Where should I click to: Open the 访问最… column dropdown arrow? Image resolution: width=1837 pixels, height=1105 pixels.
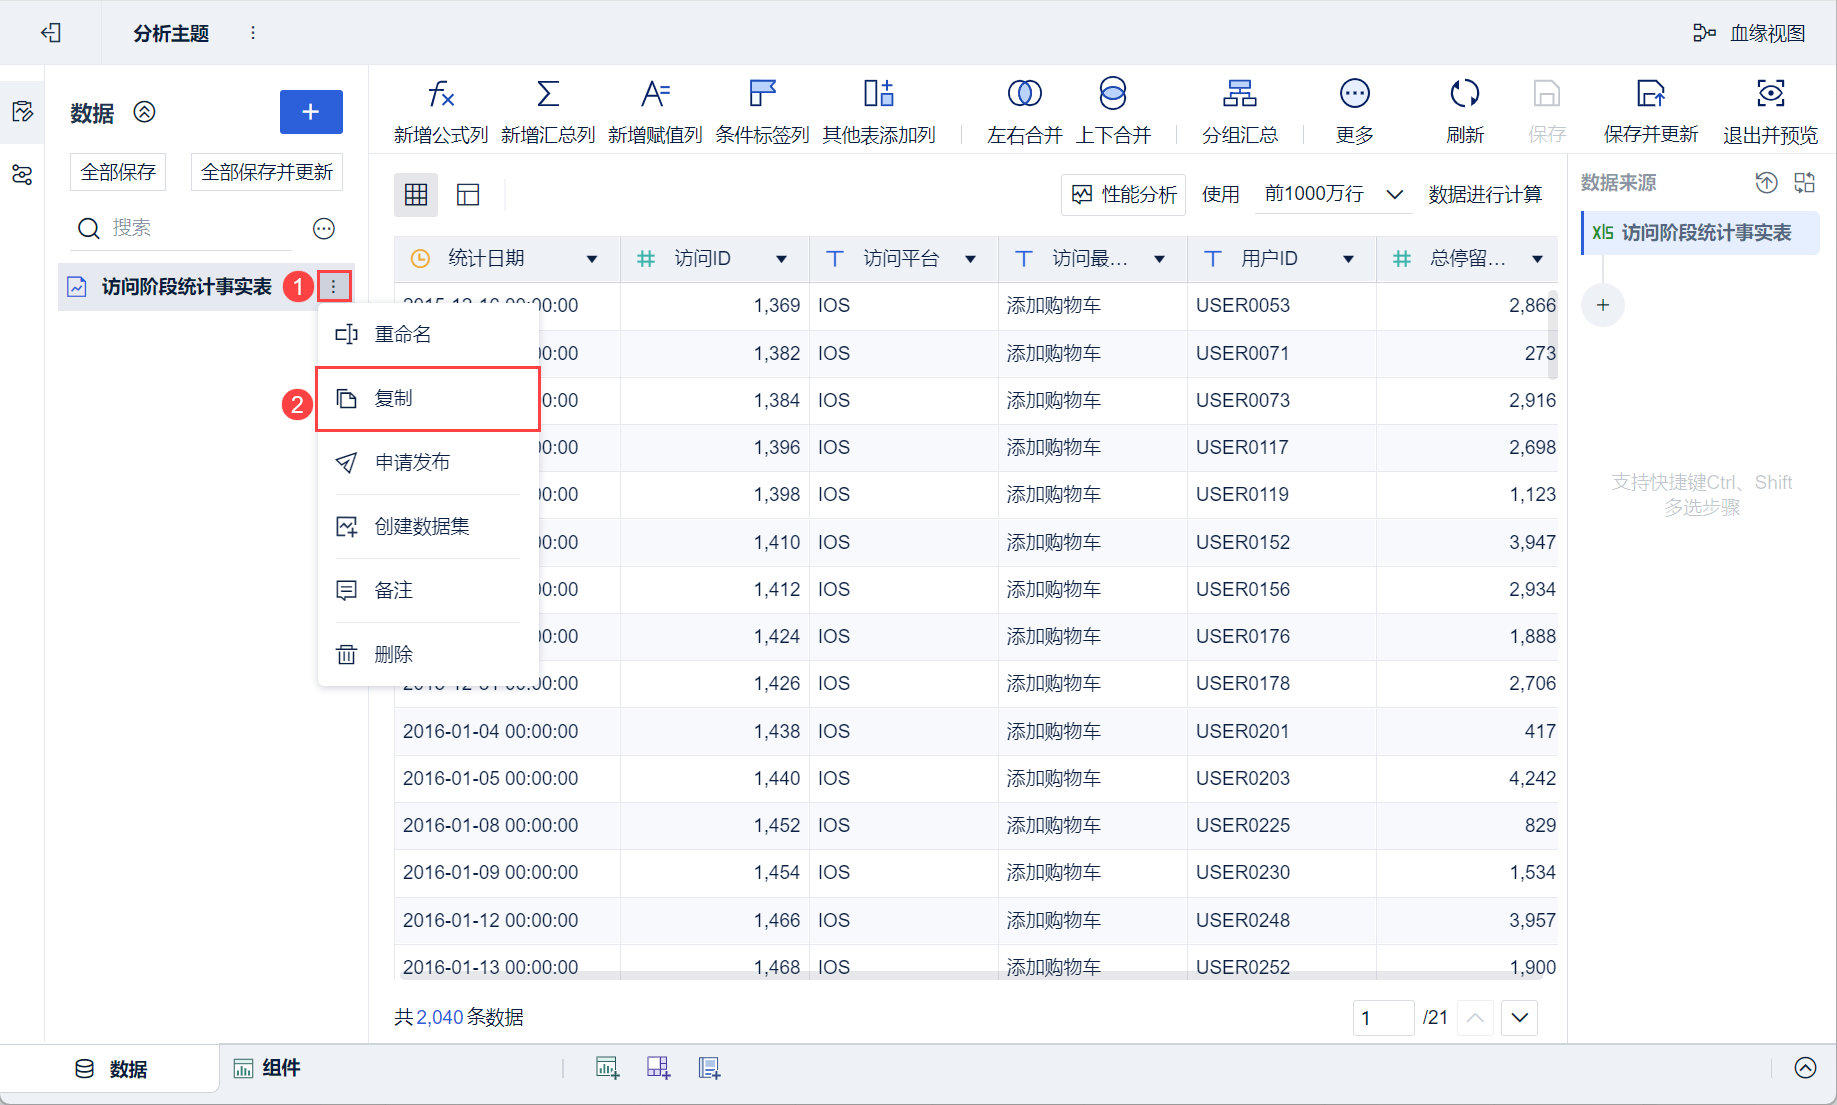click(x=1160, y=259)
